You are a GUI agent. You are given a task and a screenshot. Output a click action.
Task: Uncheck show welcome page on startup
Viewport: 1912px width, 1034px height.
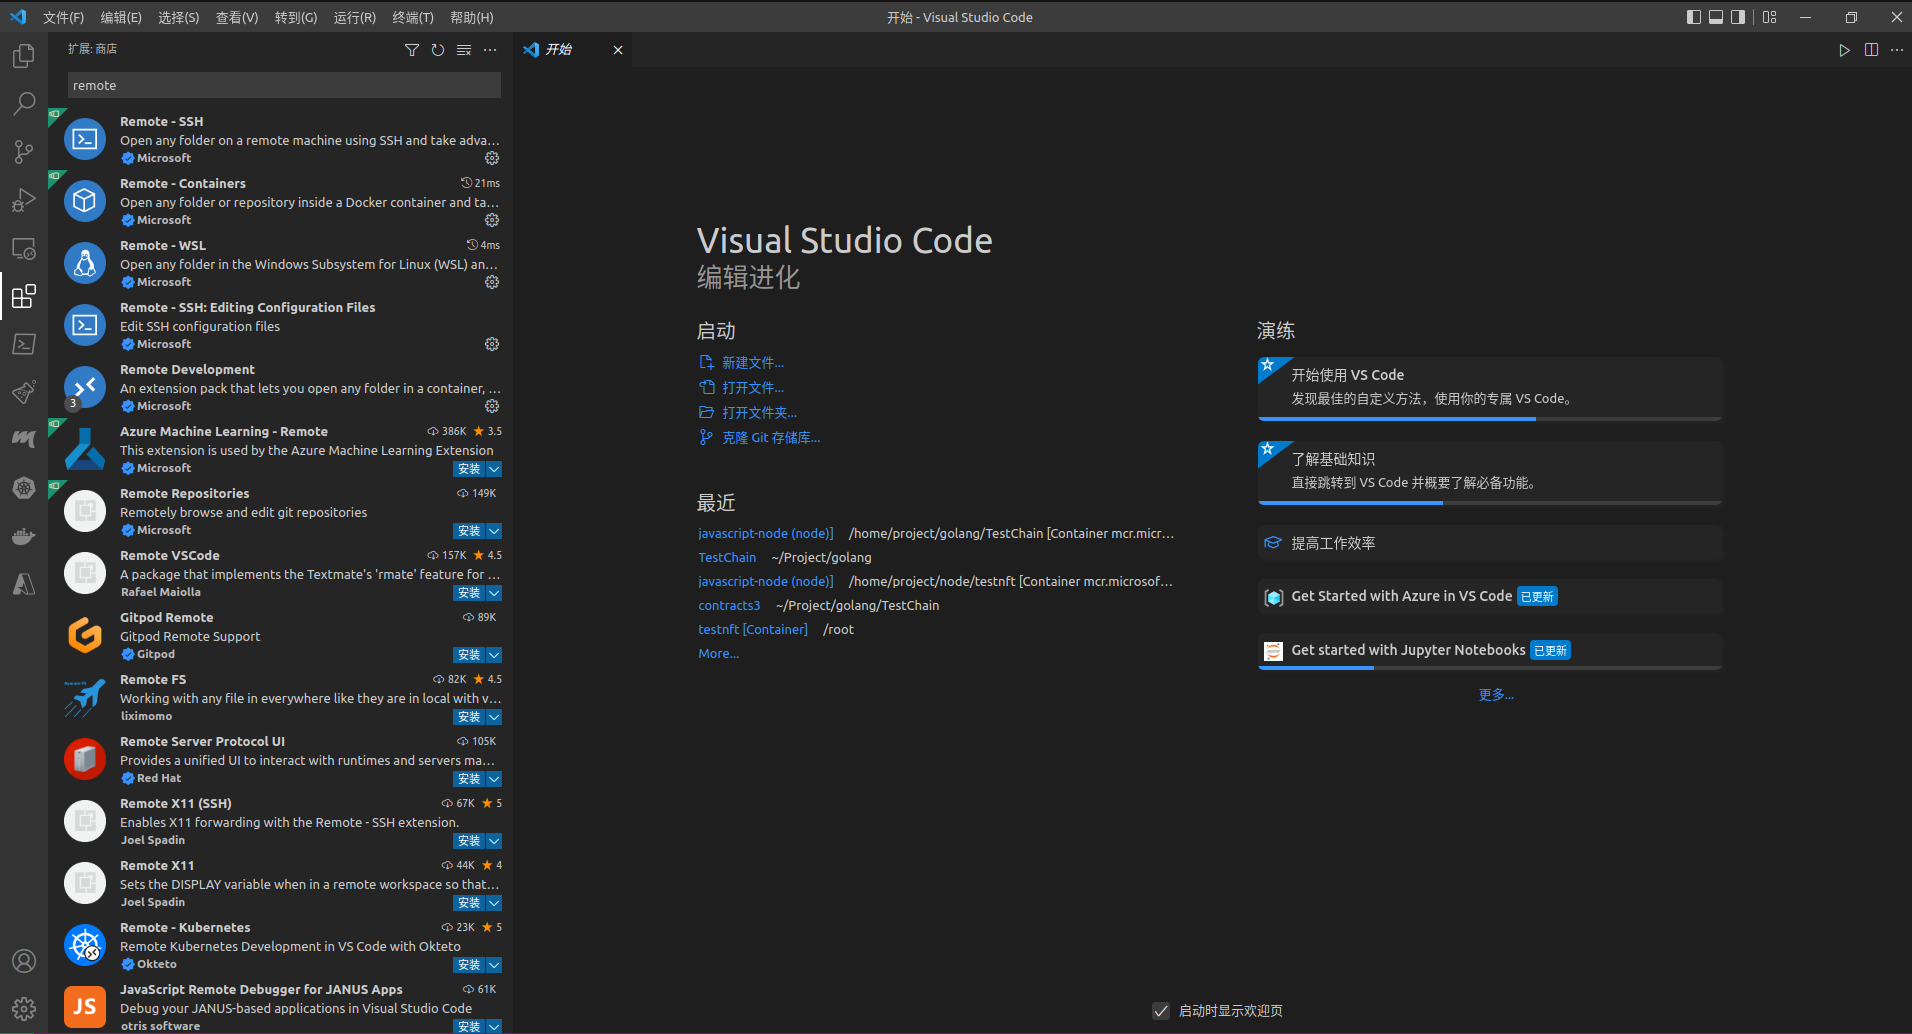coord(1161,1011)
